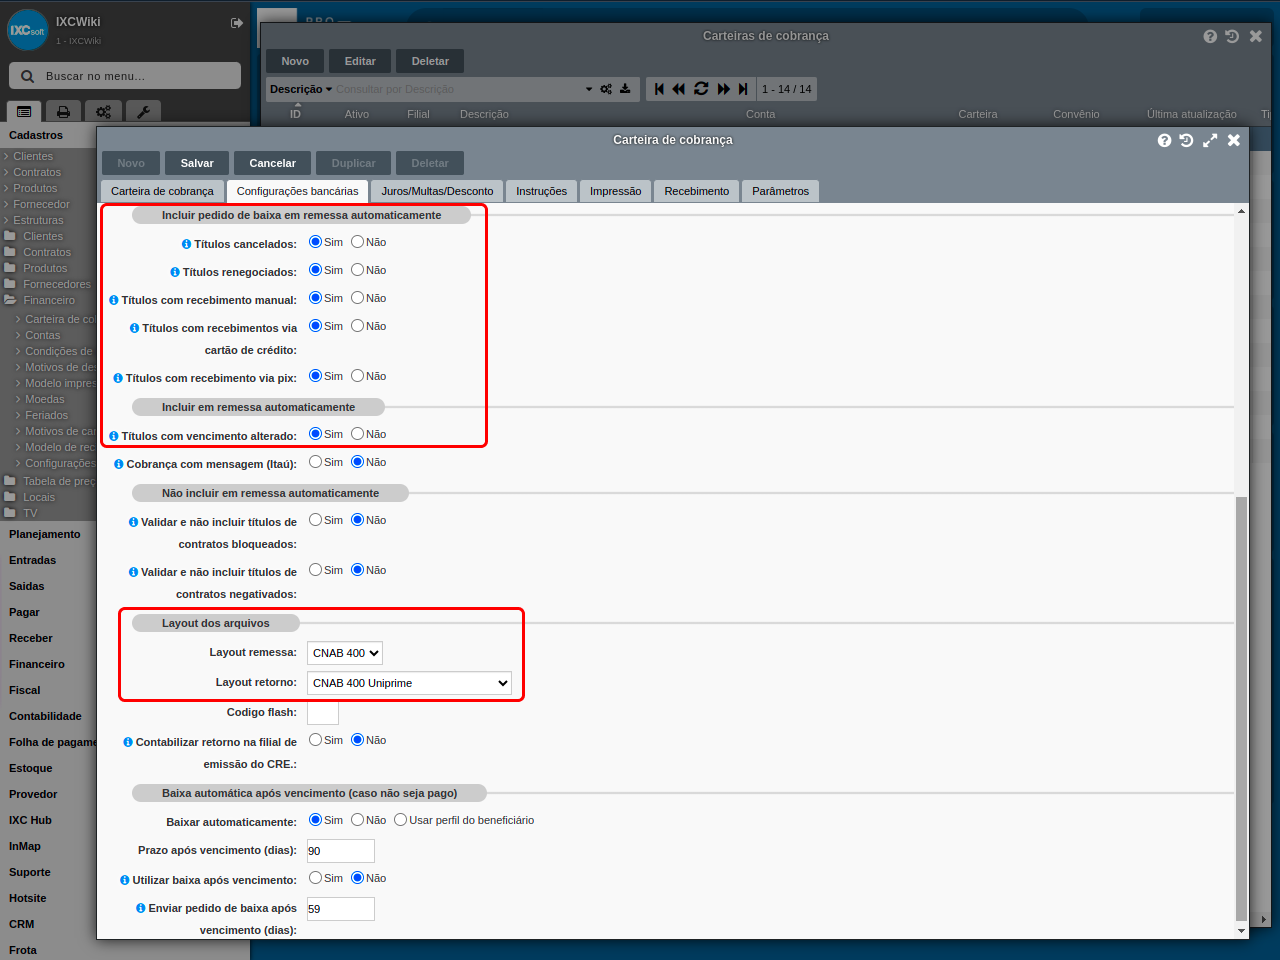This screenshot has height=960, width=1280.
Task: Switch to Impressão tab
Action: [x=616, y=191]
